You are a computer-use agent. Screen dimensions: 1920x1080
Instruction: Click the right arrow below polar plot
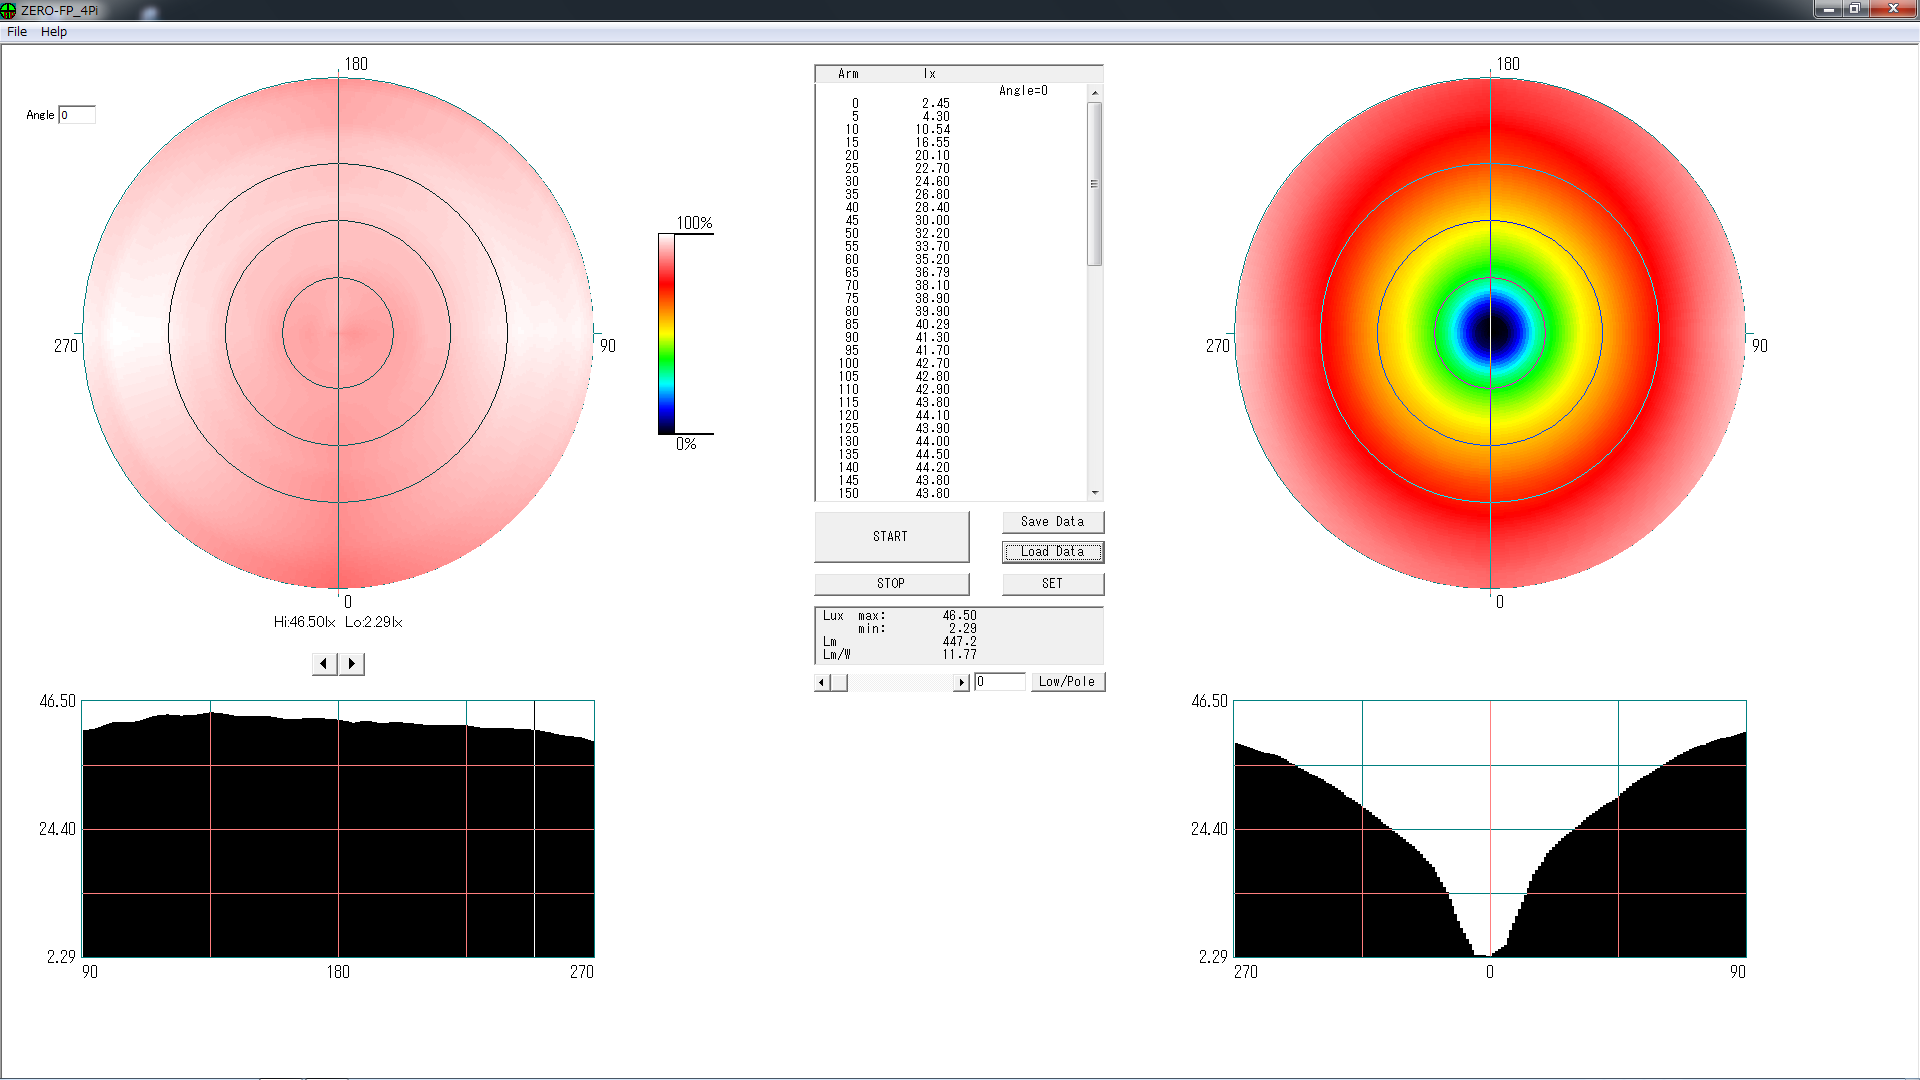pyautogui.click(x=351, y=664)
